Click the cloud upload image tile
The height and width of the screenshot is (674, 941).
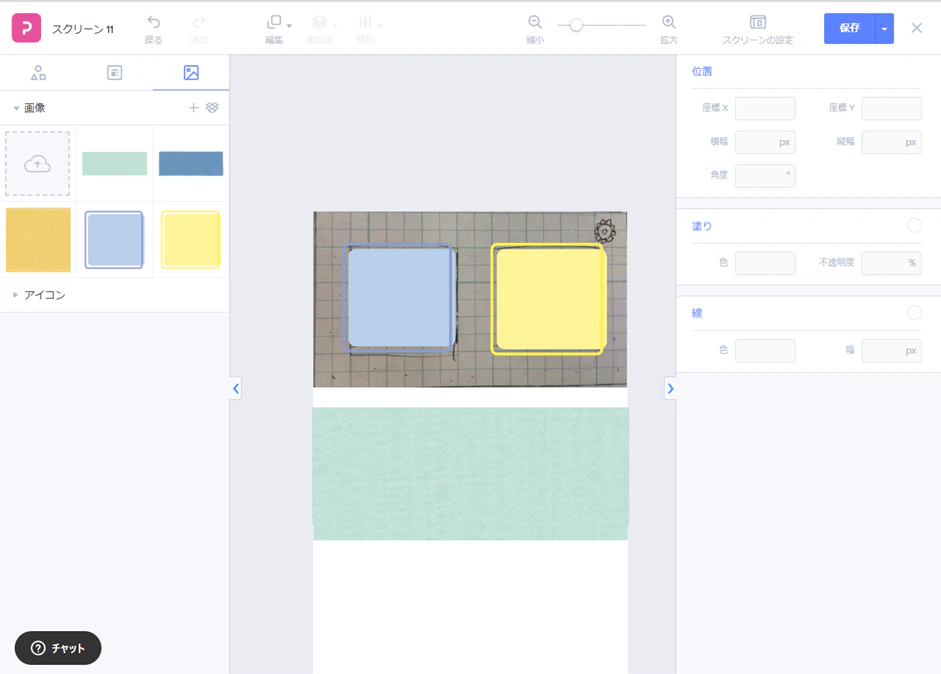point(38,163)
